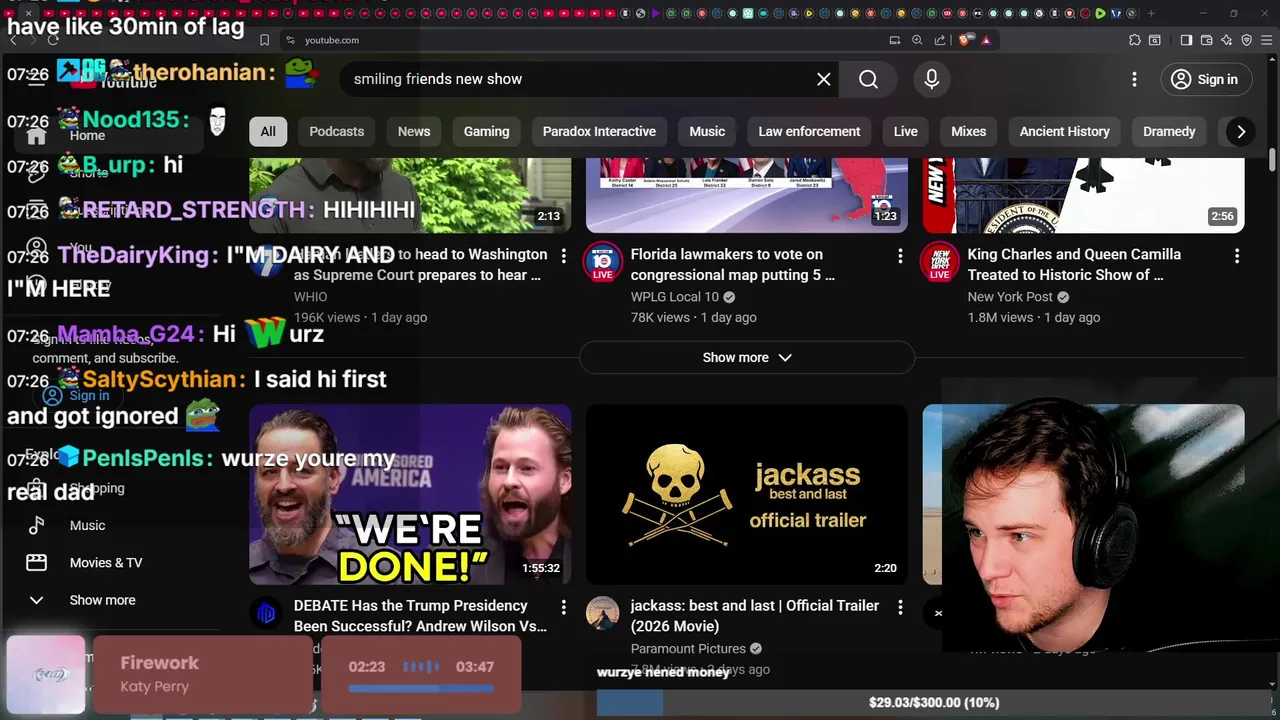The height and width of the screenshot is (720, 1280).
Task: Filter results by Mixes
Action: (x=968, y=131)
